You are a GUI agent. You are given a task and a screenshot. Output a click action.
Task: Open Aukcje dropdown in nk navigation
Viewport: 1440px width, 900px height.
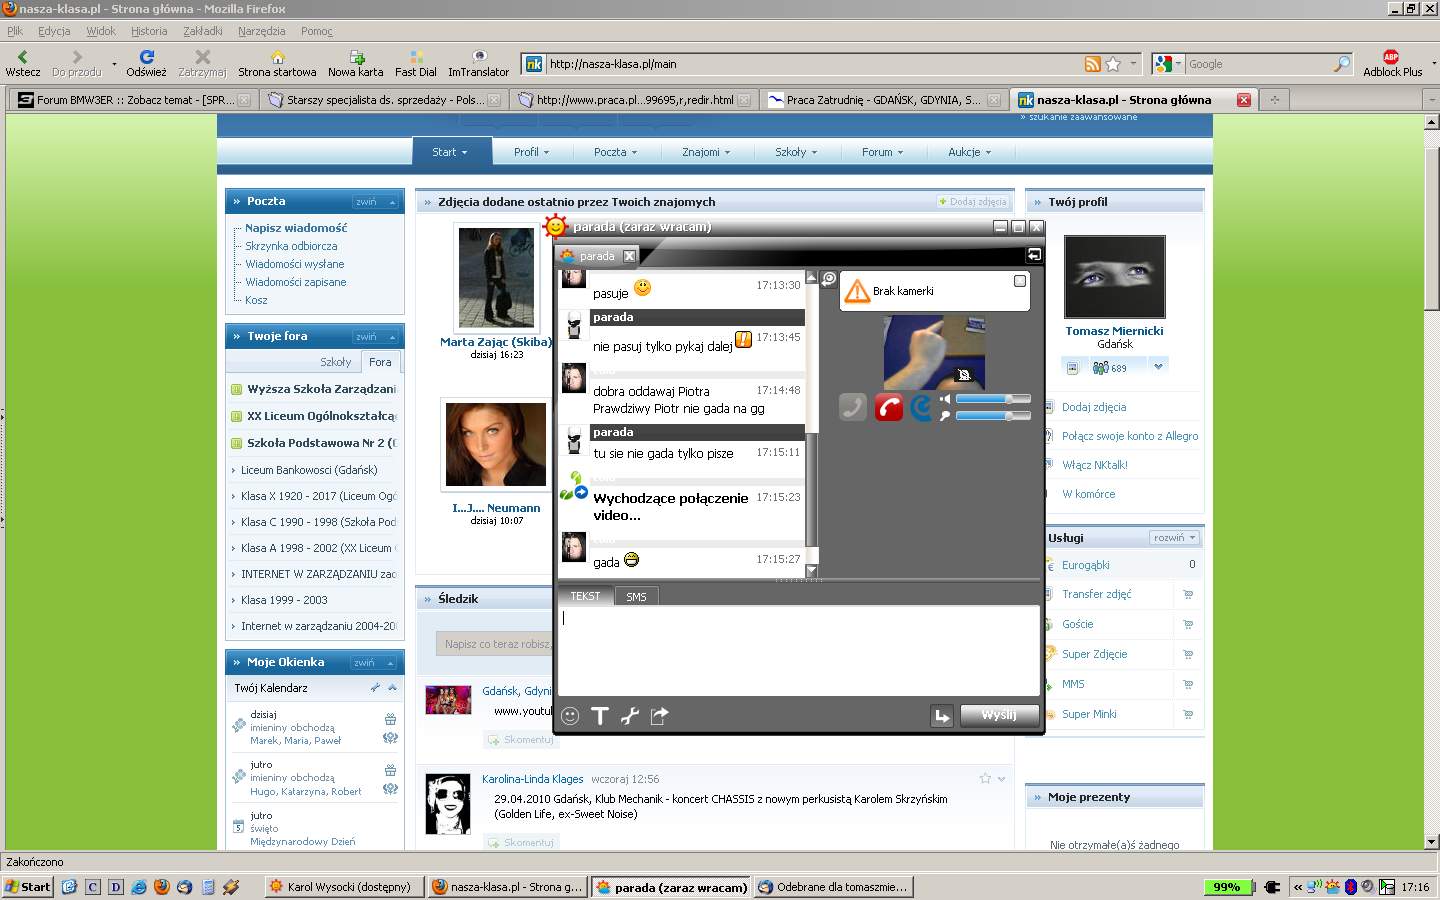coord(970,152)
